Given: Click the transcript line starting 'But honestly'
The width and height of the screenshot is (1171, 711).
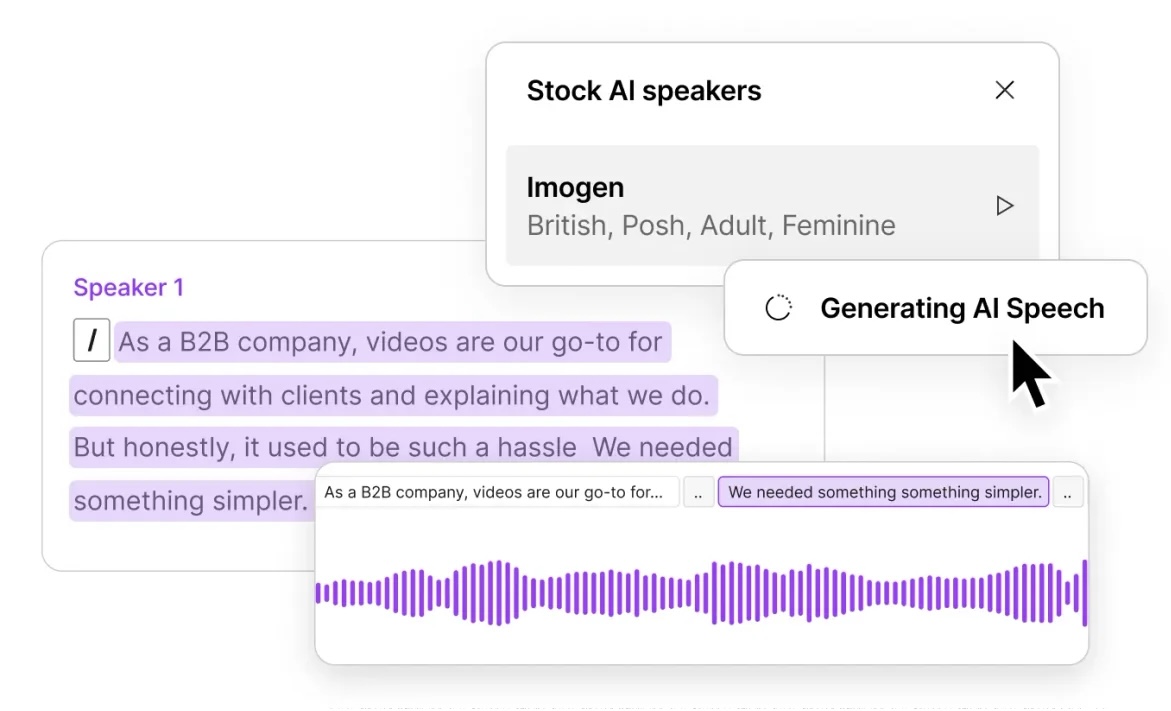Looking at the screenshot, I should (400, 446).
